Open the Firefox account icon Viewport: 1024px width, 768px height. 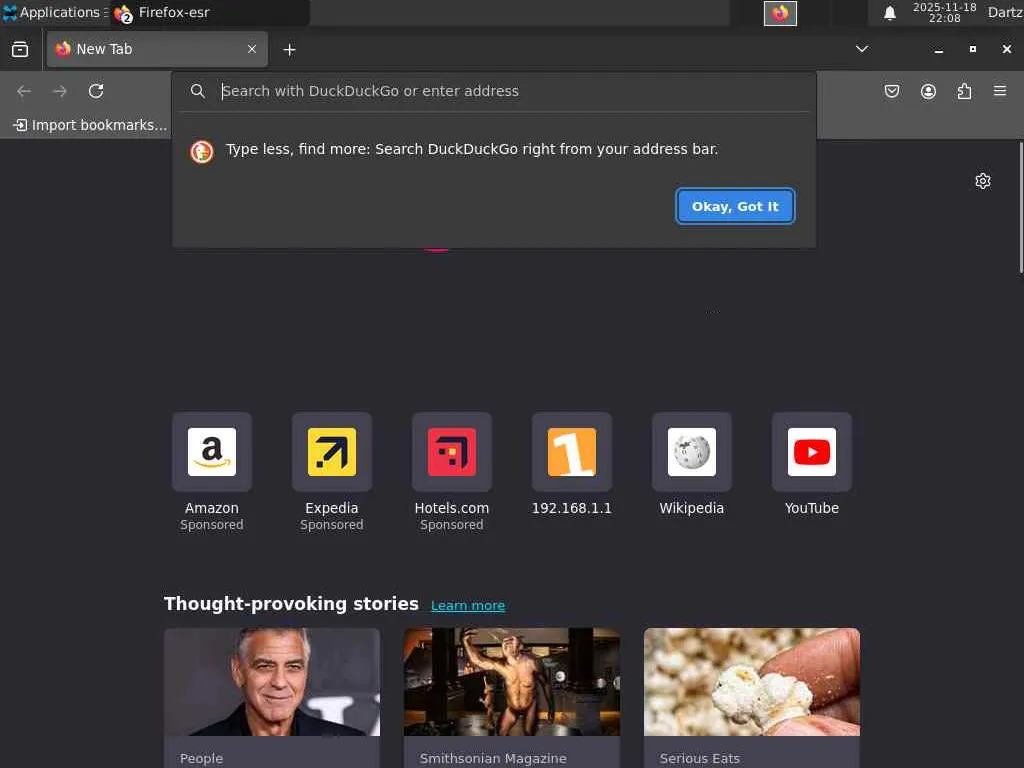click(928, 91)
